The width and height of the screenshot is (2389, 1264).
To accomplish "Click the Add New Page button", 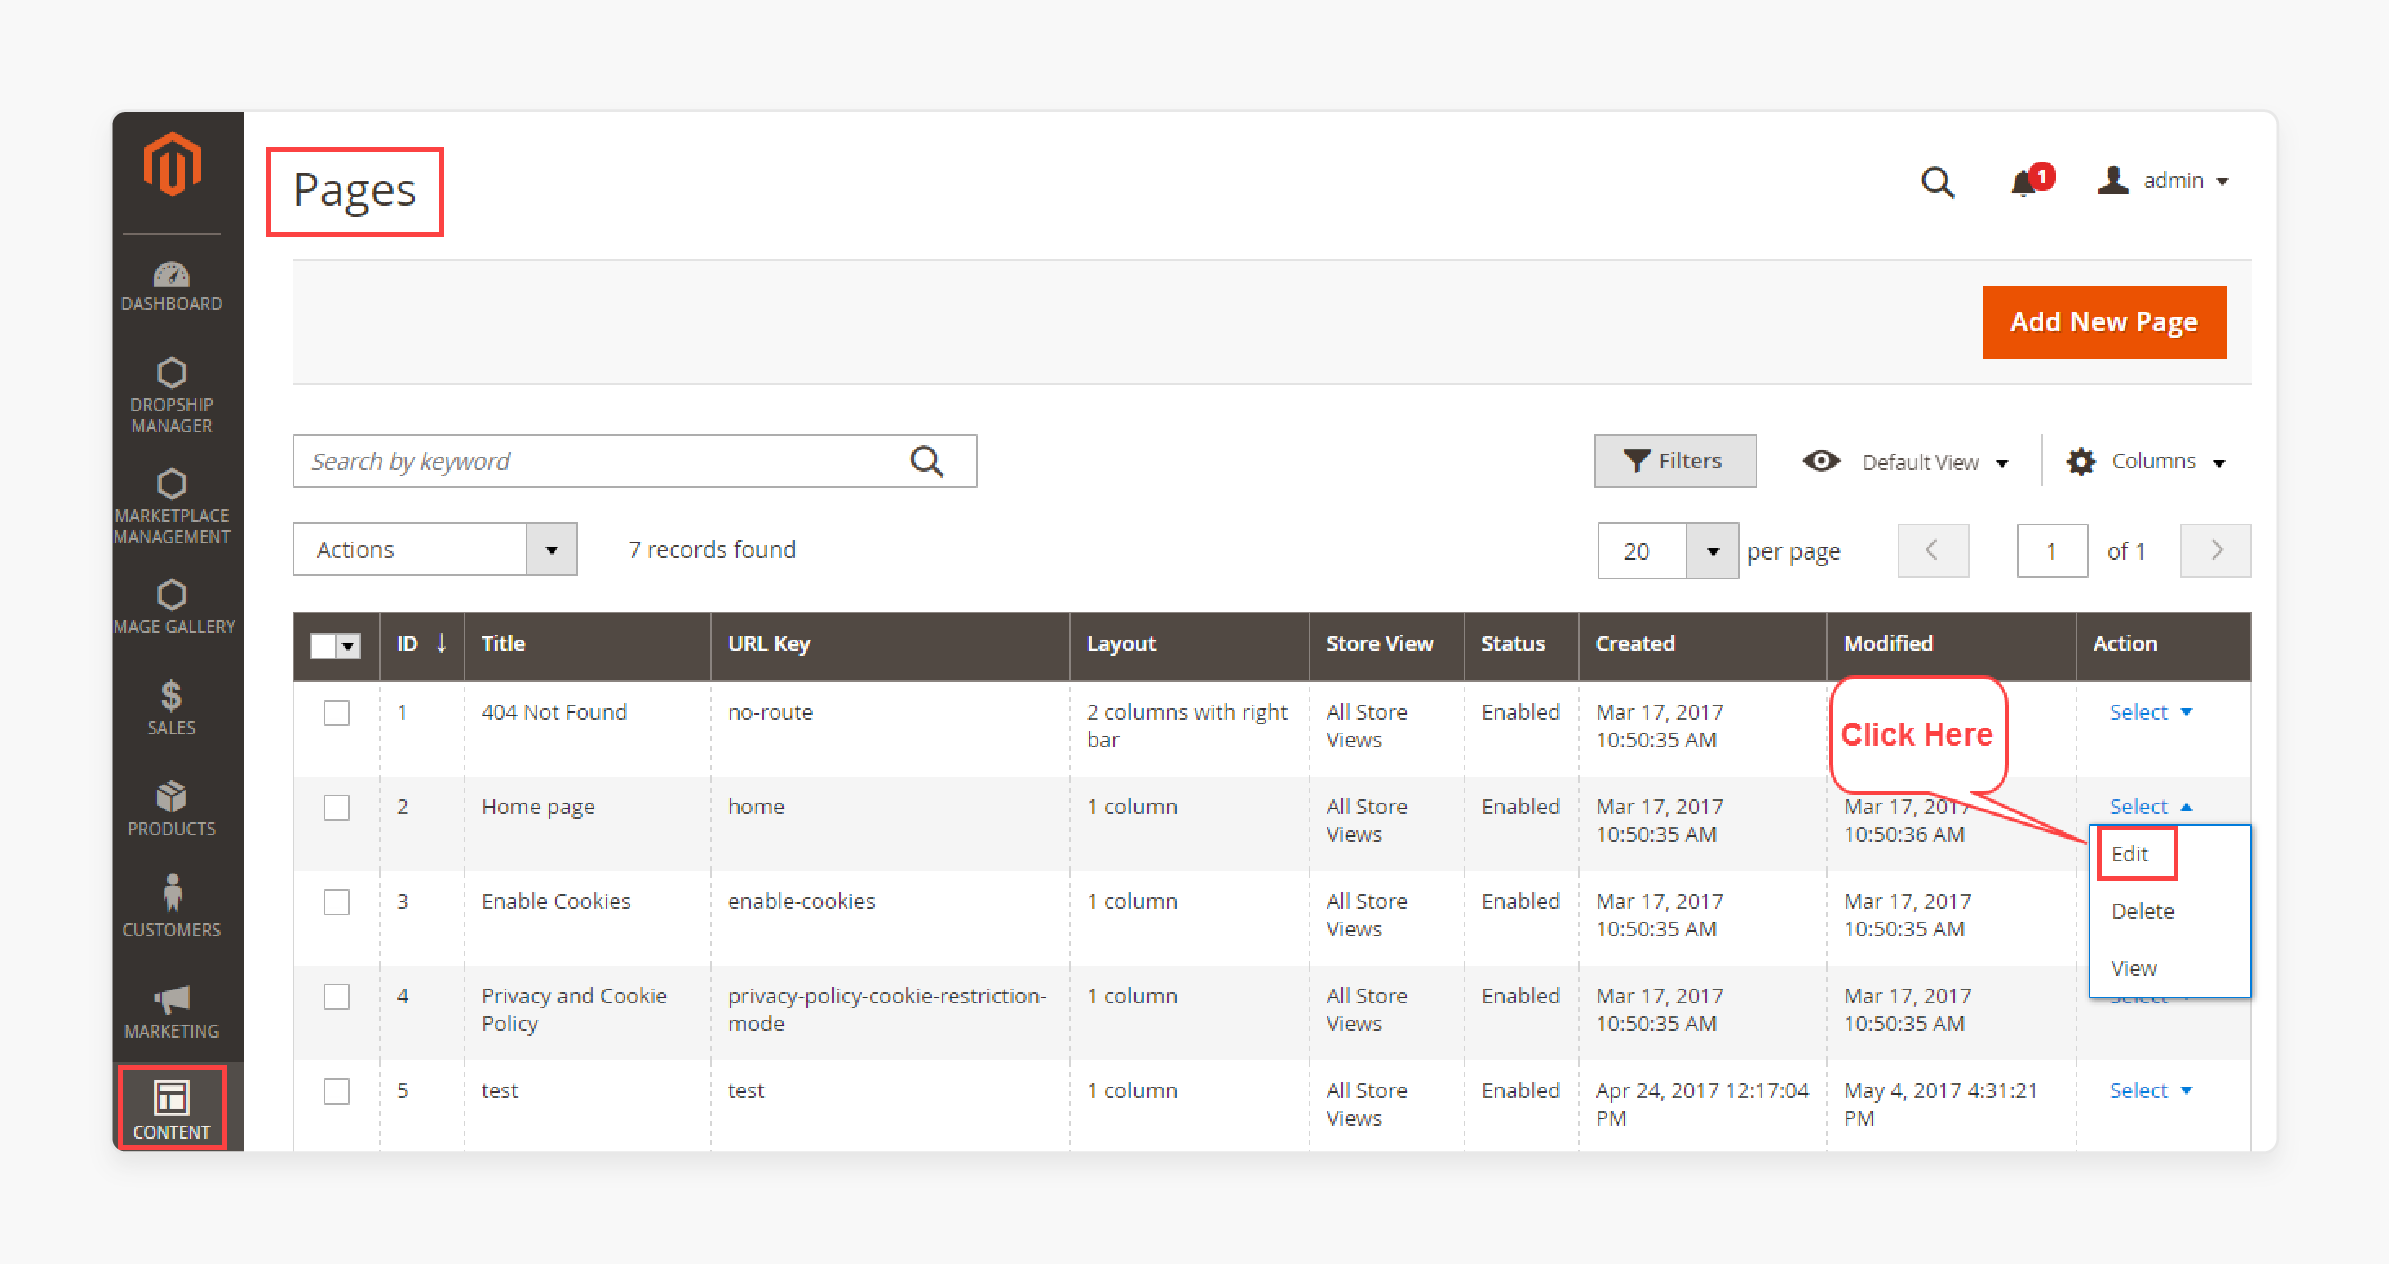I will tap(2104, 322).
